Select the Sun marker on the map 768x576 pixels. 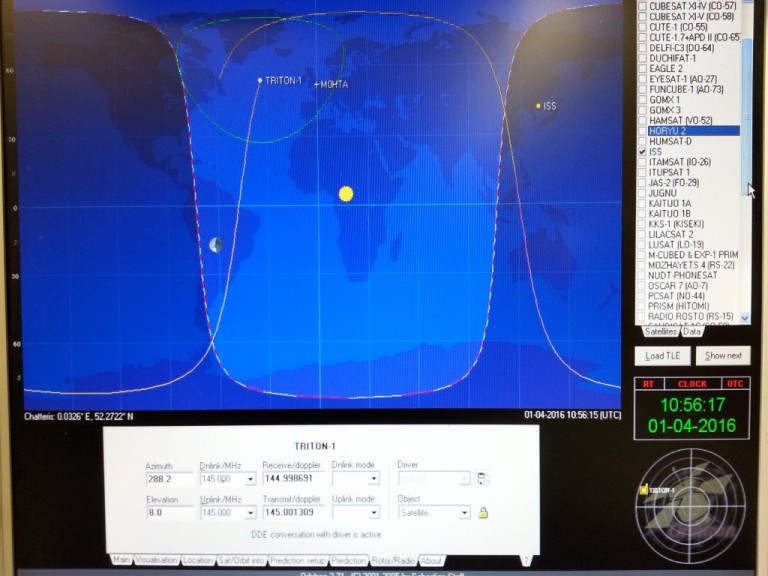pos(346,194)
